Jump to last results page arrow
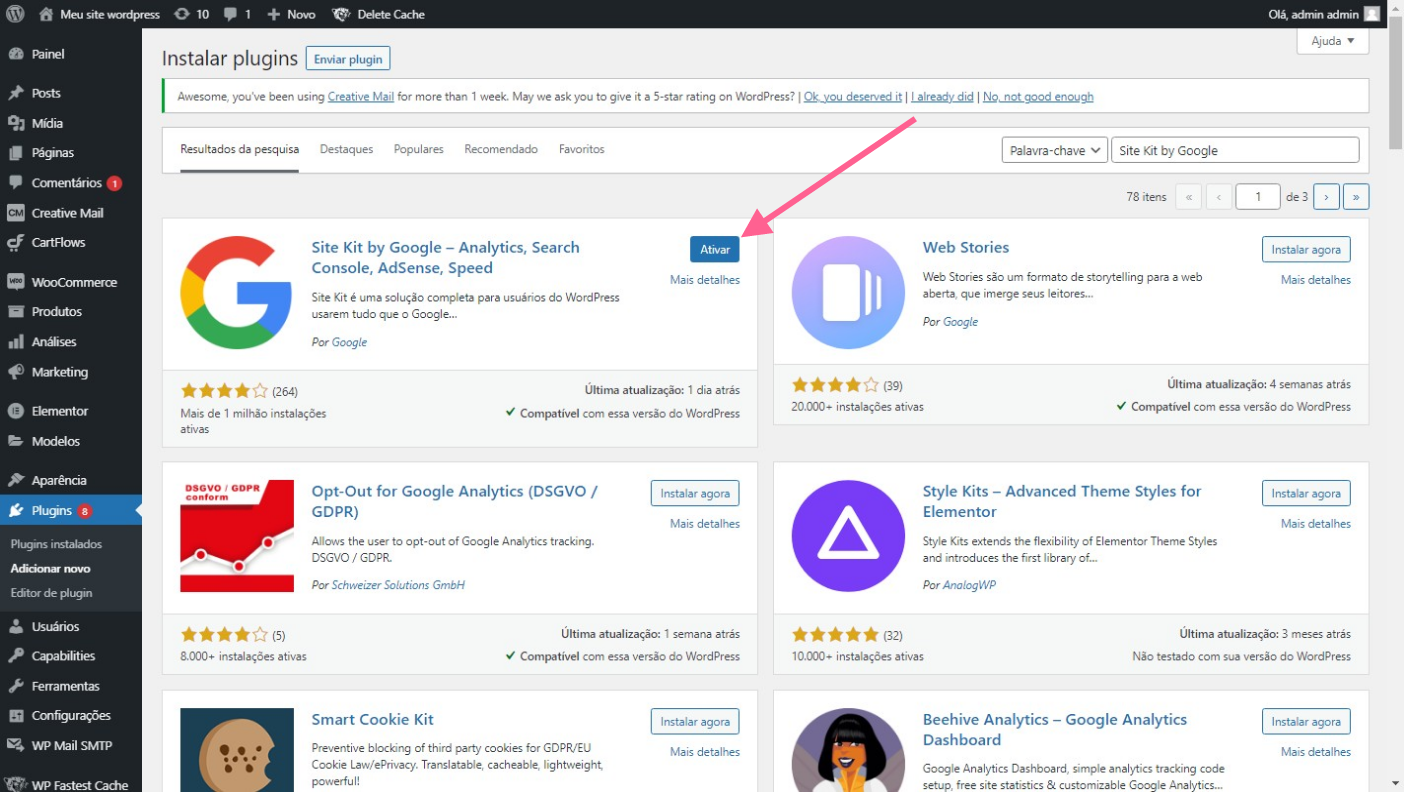1404x792 pixels. (1356, 197)
